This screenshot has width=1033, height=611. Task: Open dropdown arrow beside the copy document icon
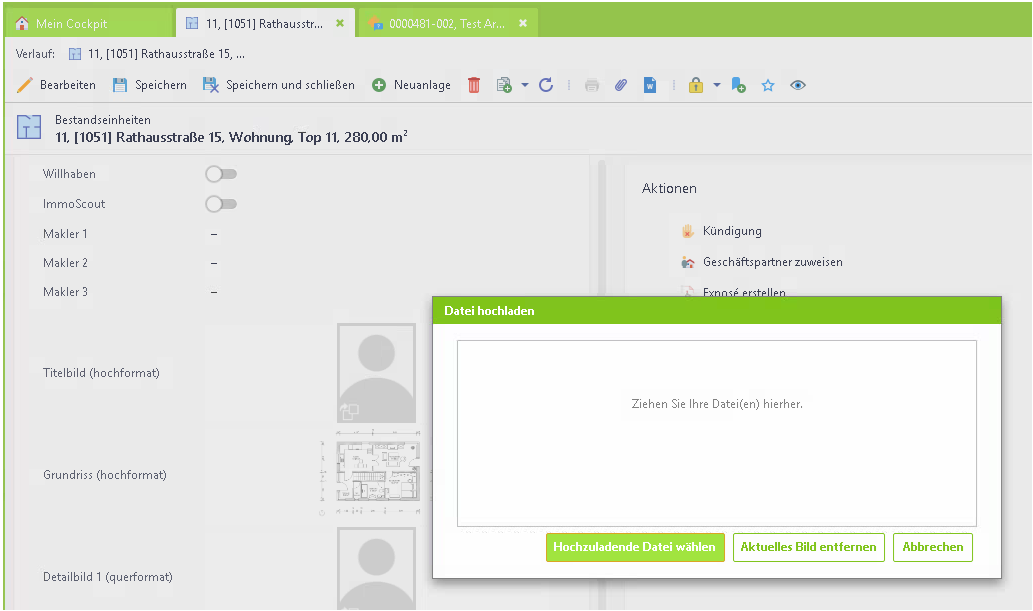(525, 86)
